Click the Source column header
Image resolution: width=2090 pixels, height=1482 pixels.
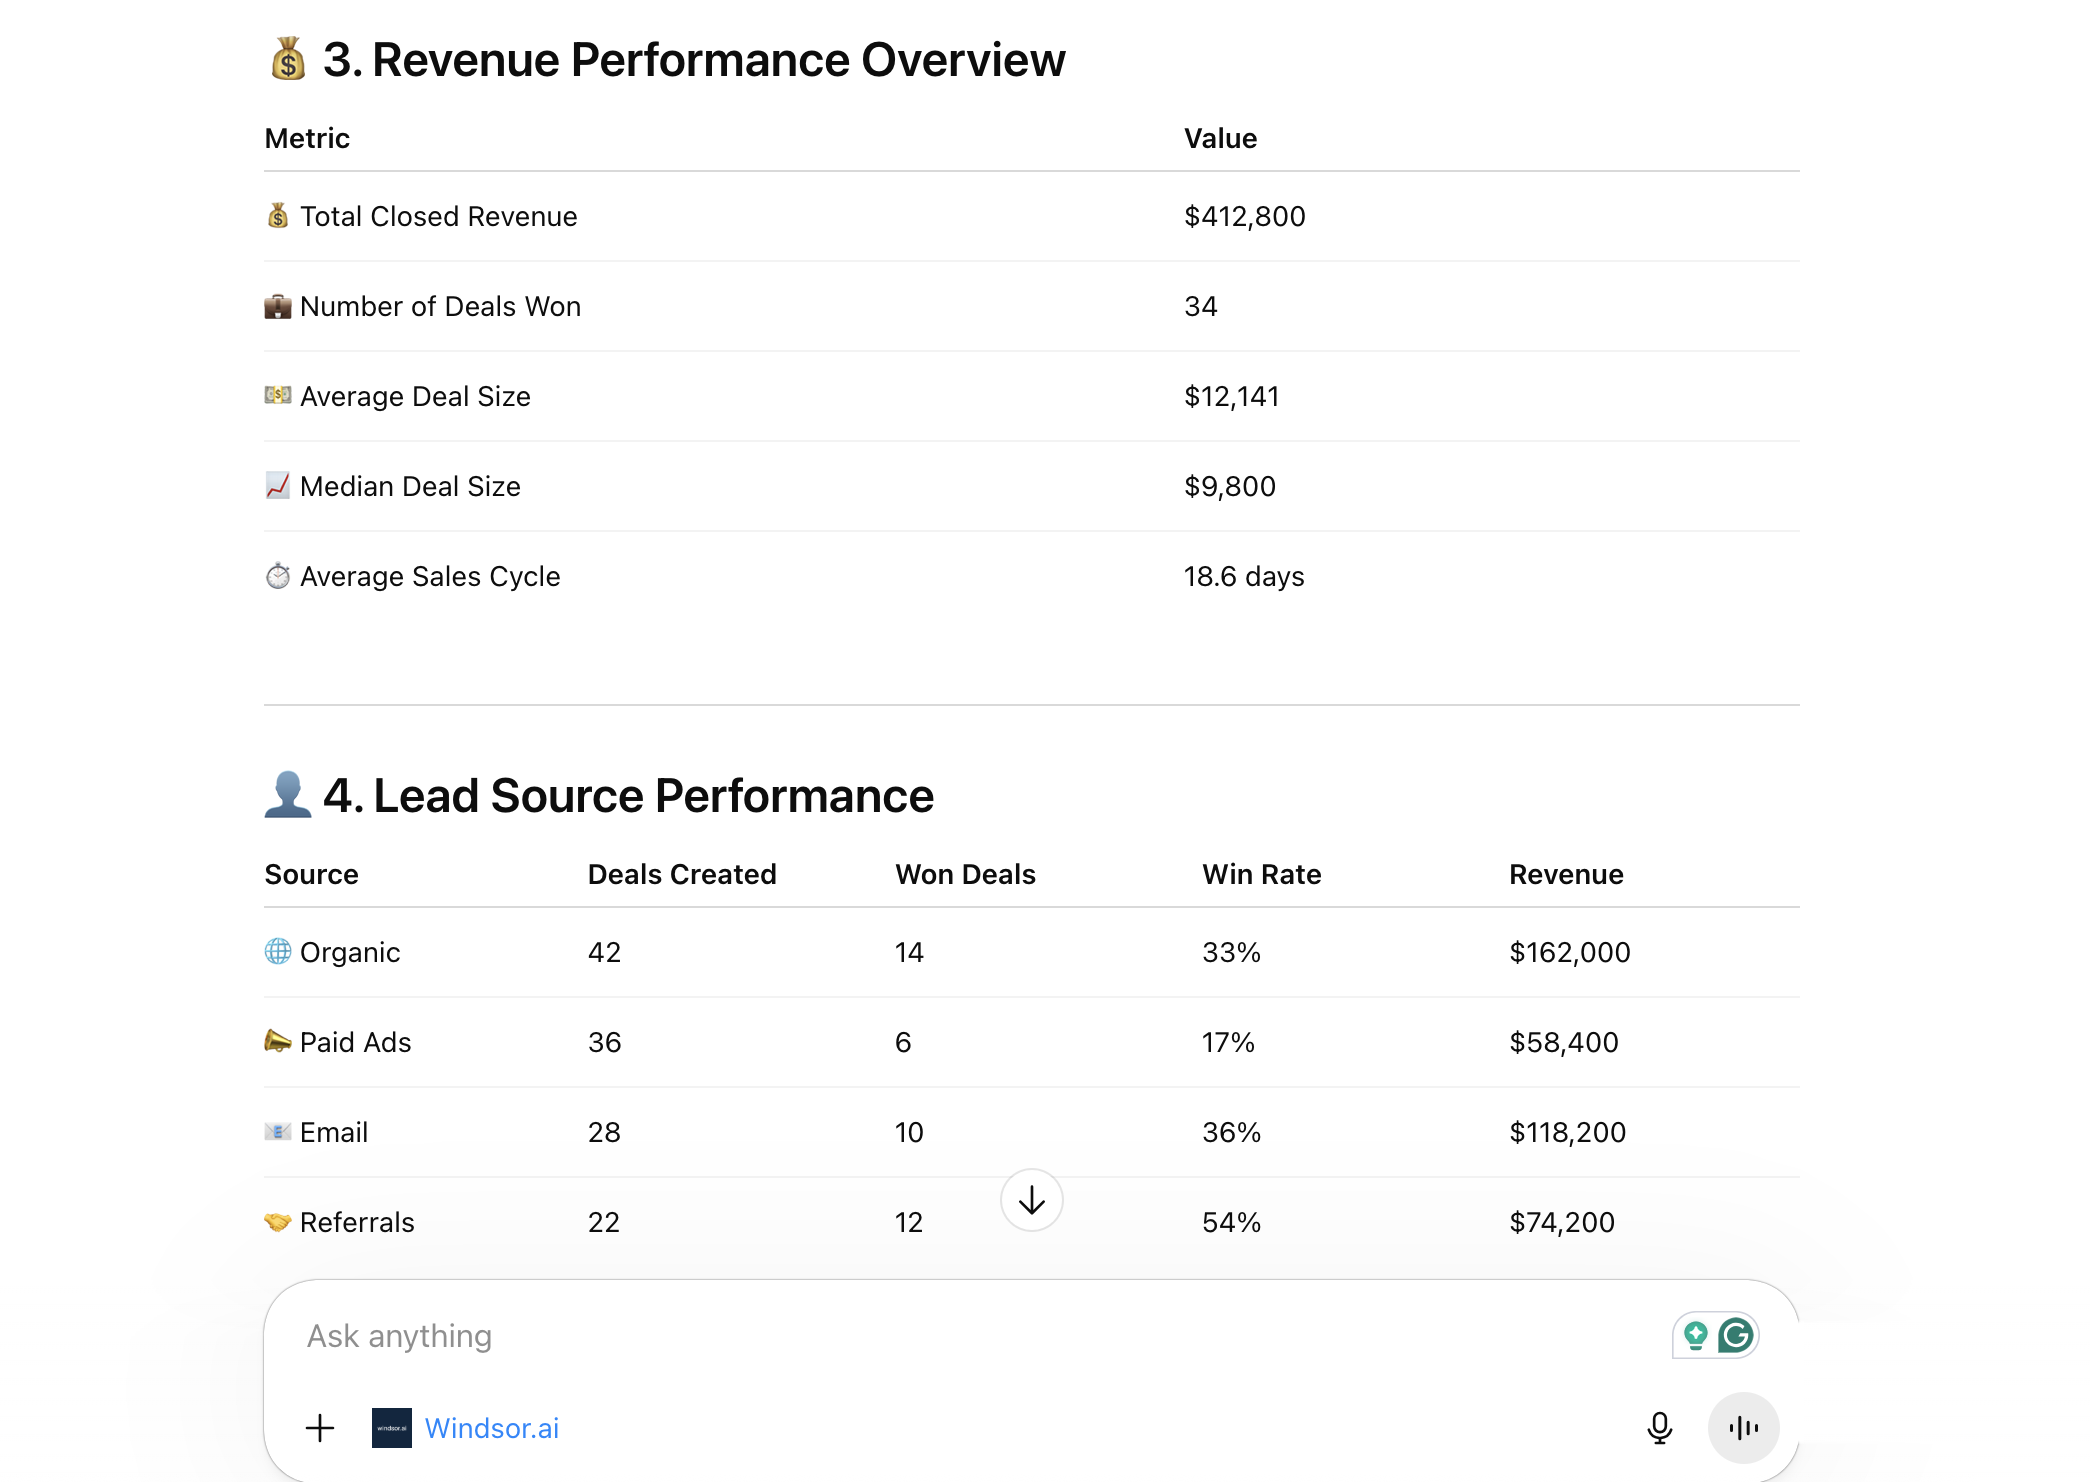tap(311, 874)
